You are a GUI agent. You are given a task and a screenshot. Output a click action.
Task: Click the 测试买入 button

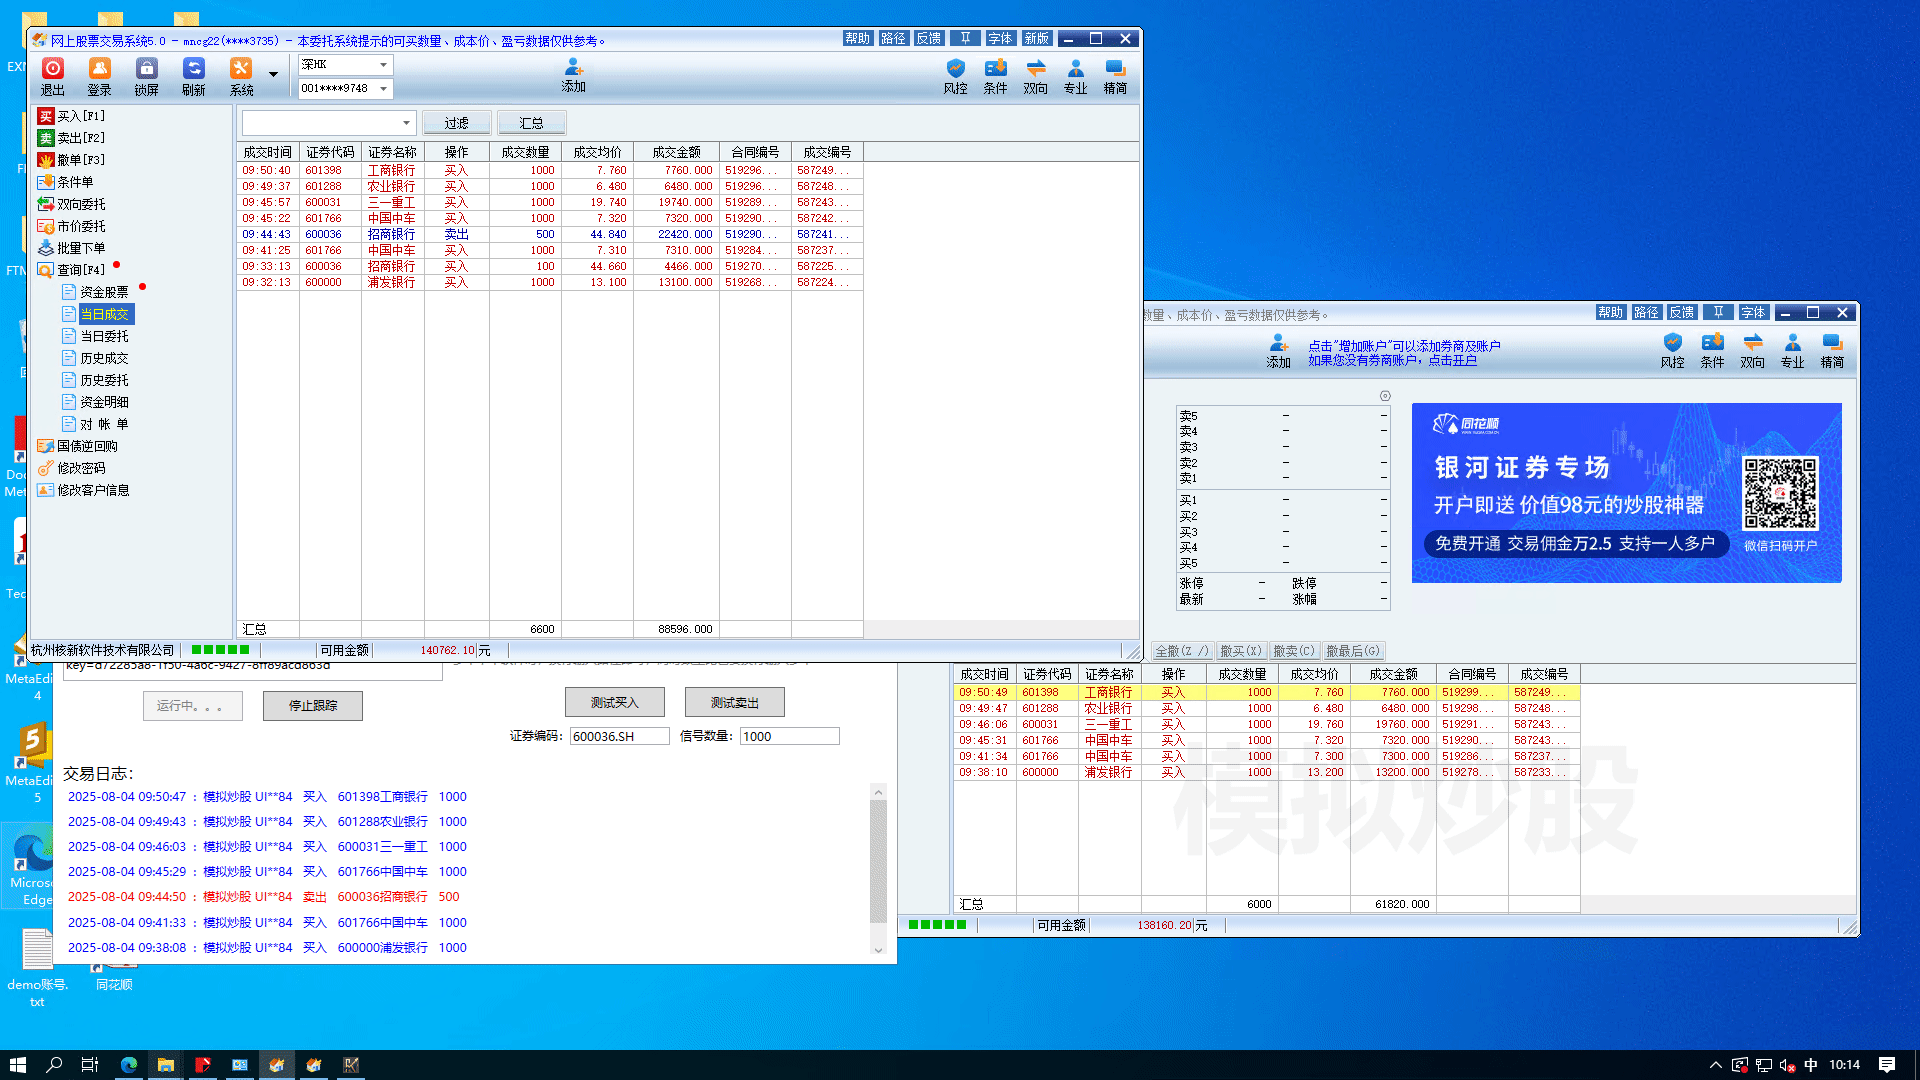[614, 703]
